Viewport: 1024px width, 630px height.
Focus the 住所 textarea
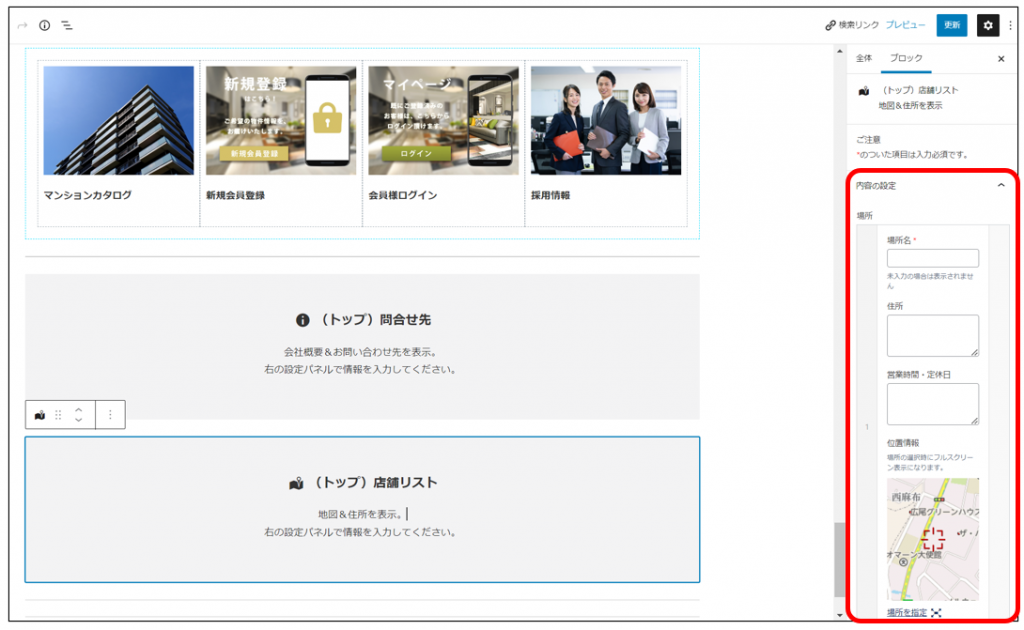(x=932, y=335)
